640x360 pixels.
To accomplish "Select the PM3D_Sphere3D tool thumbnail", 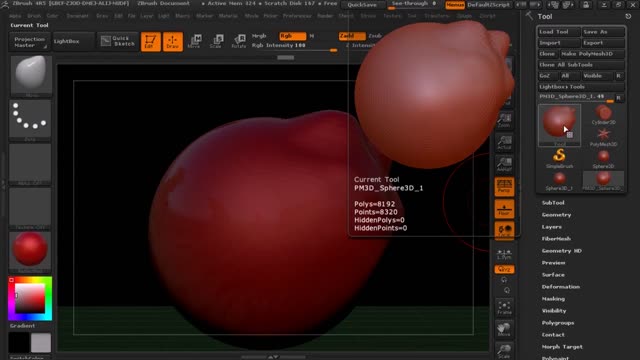I will tap(603, 181).
